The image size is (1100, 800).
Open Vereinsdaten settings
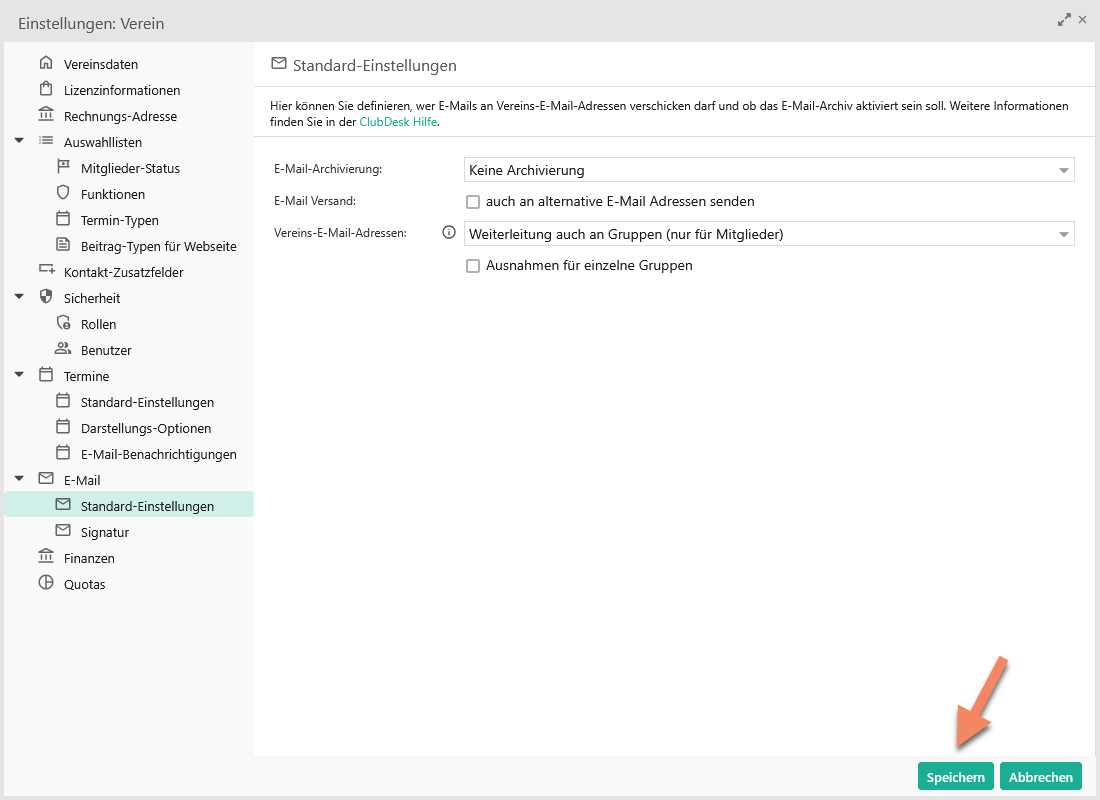pyautogui.click(x=101, y=65)
